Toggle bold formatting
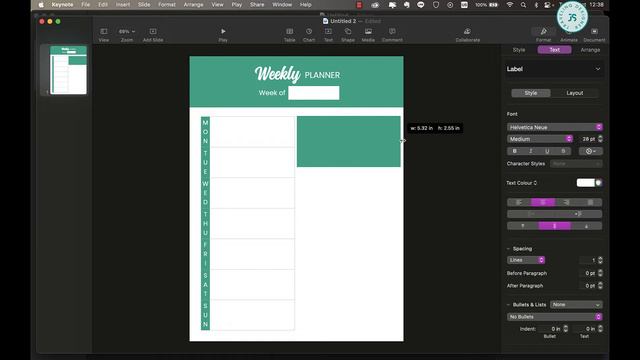 (515, 151)
